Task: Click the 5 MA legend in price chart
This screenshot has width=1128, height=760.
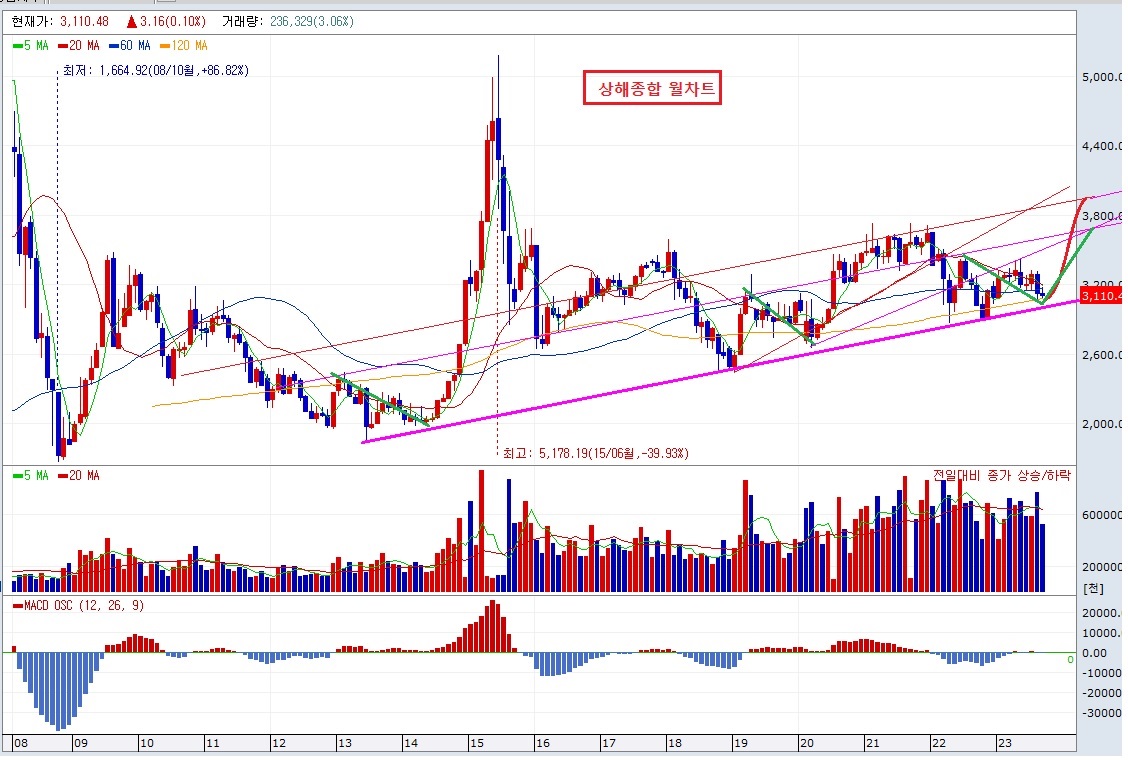Action: click(34, 46)
